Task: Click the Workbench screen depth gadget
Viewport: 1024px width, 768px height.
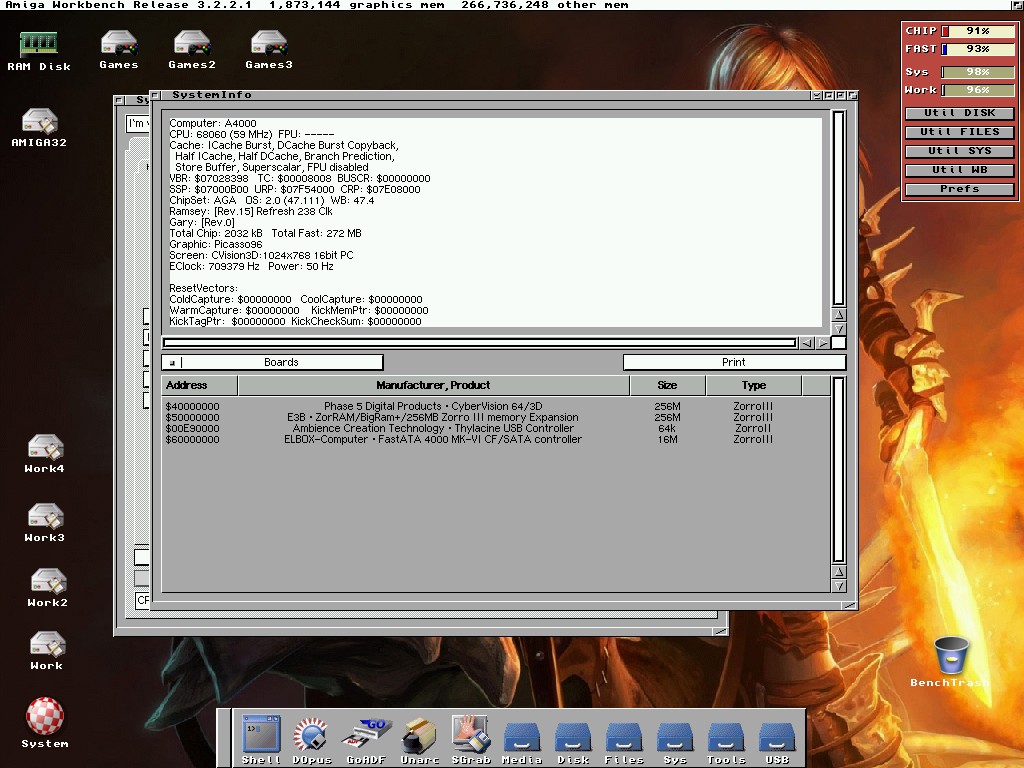Action: pyautogui.click(x=1017, y=5)
